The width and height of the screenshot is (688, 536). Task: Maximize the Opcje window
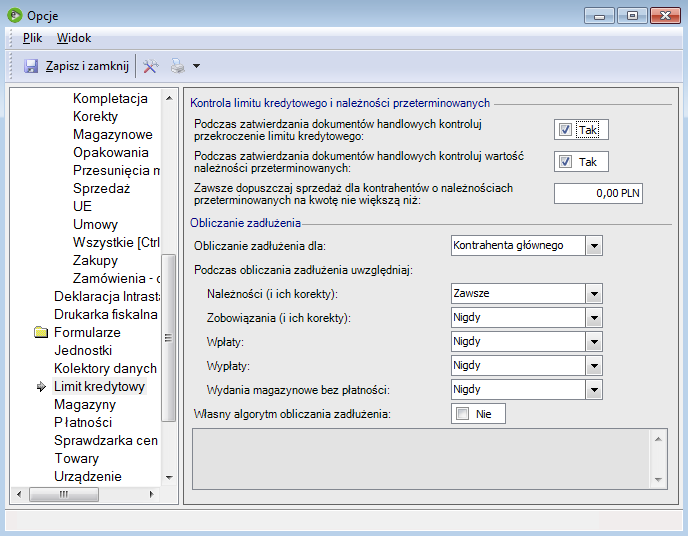pyautogui.click(x=632, y=16)
